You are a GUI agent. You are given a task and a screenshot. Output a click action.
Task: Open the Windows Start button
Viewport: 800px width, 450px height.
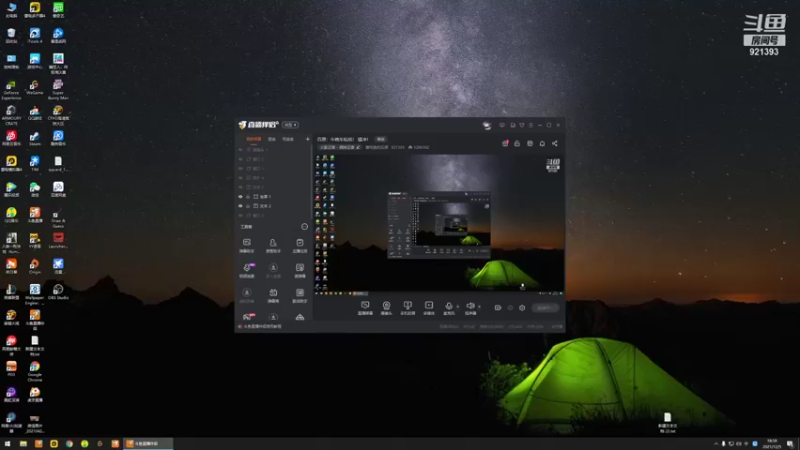pyautogui.click(x=7, y=443)
